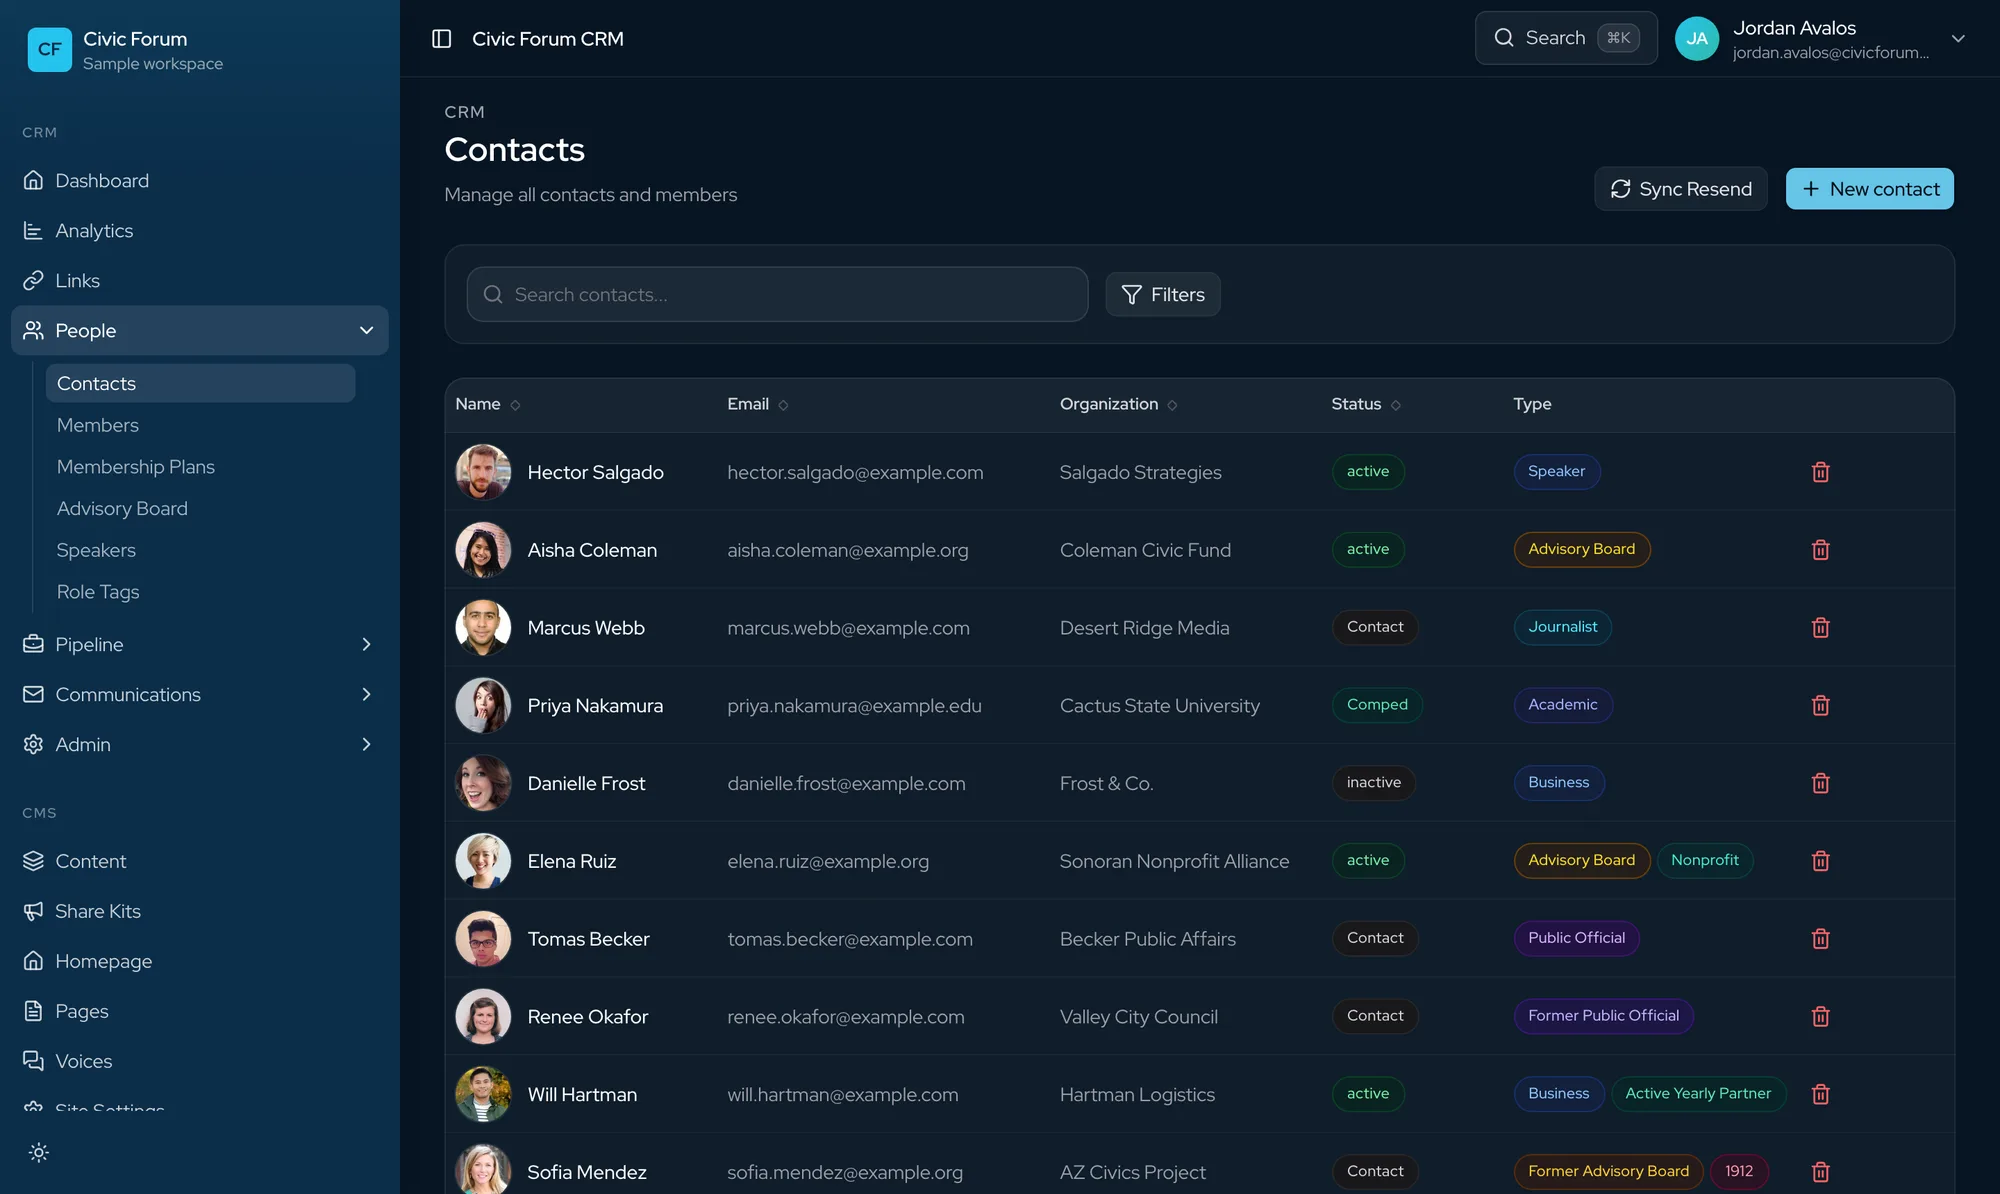Open Membership Plans subpage
Viewport: 2000px width, 1194px height.
click(200, 467)
